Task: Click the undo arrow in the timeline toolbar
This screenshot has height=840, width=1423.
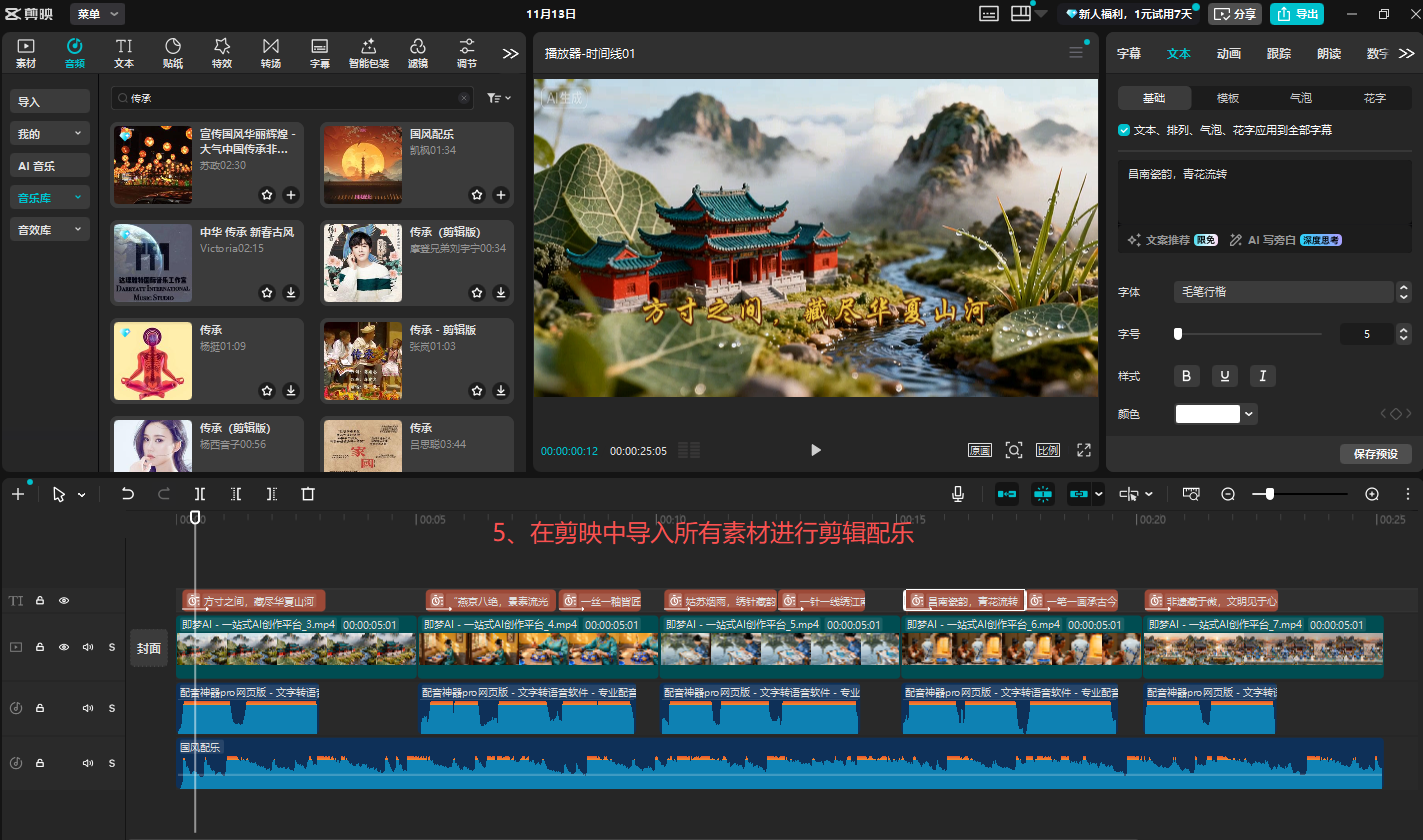Action: pyautogui.click(x=129, y=493)
